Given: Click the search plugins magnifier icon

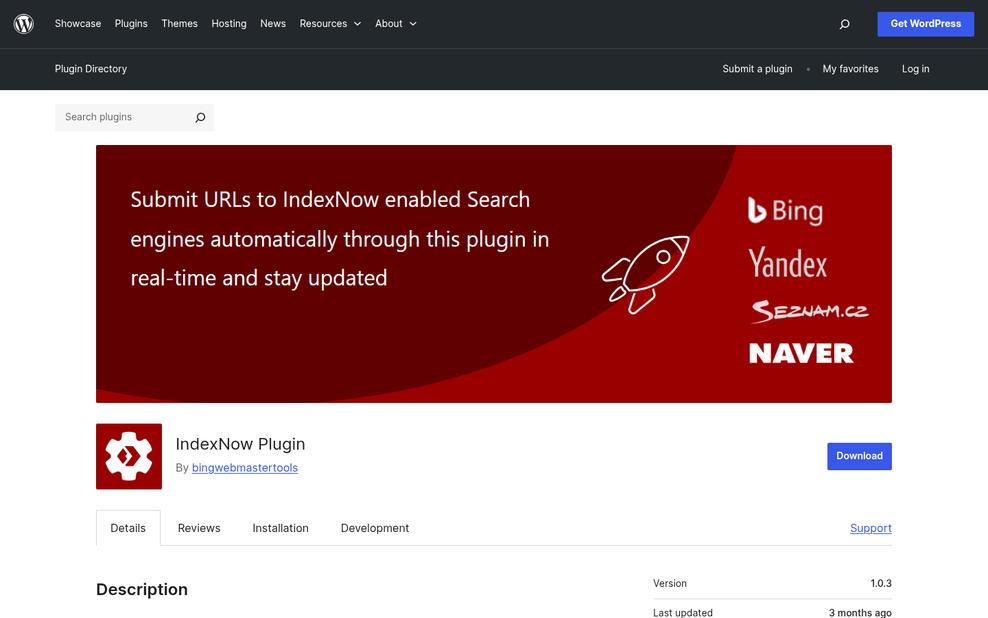Looking at the screenshot, I should tap(200, 117).
